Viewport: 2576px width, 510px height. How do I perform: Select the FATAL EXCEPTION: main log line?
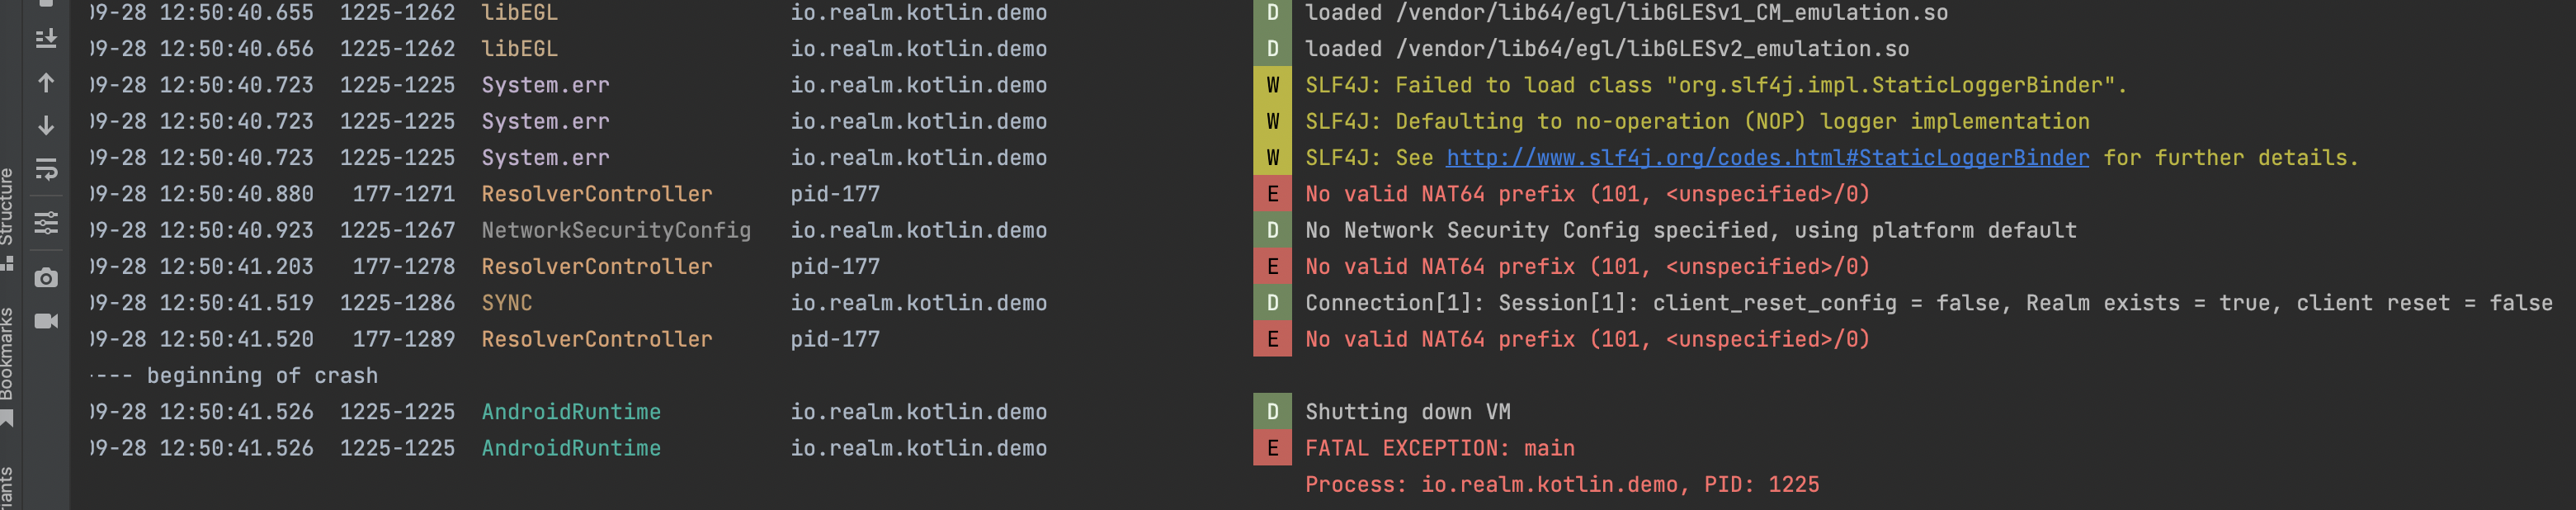pyautogui.click(x=1440, y=448)
